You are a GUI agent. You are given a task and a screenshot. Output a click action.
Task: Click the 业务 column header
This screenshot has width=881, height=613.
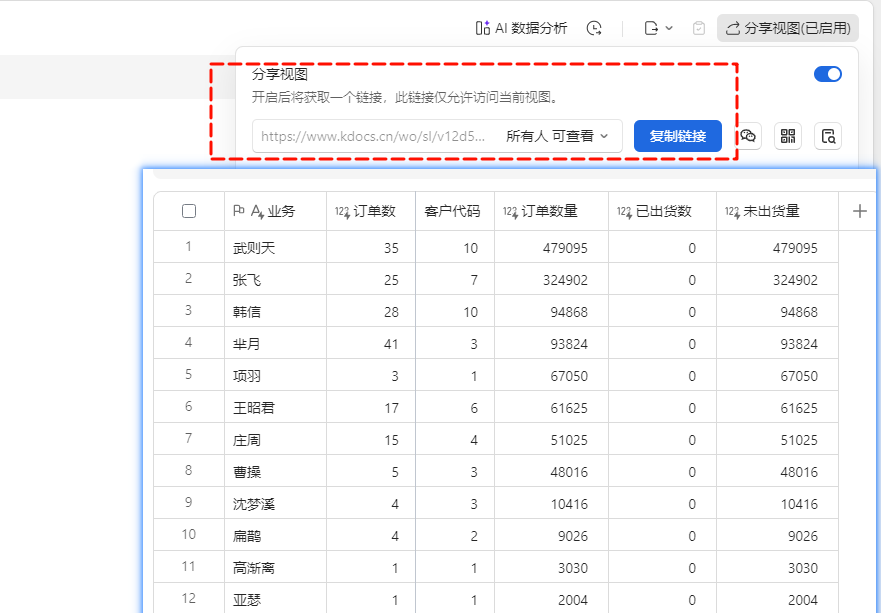coord(275,211)
